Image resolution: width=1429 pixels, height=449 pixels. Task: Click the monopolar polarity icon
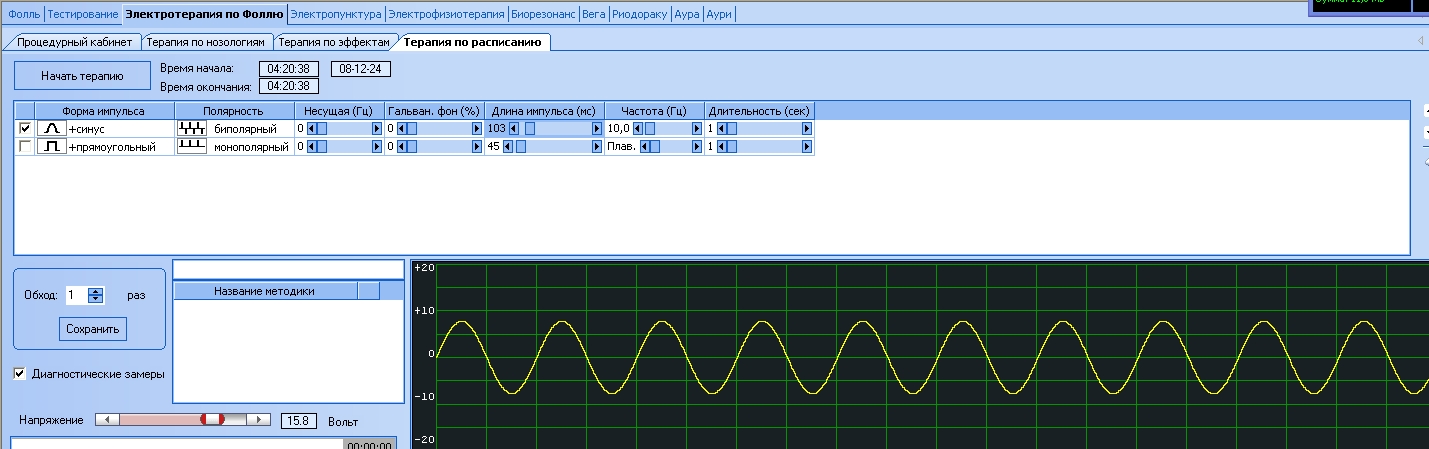point(191,147)
